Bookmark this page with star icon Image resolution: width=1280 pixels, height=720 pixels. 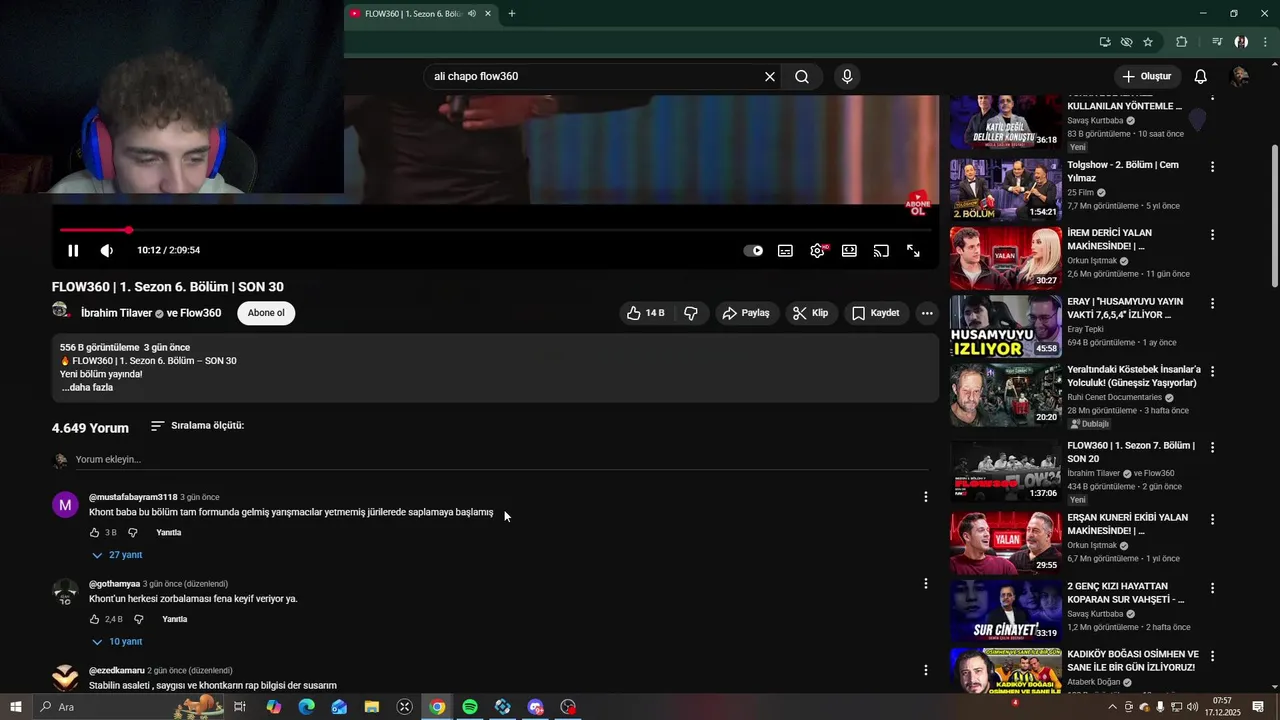coord(1148,42)
